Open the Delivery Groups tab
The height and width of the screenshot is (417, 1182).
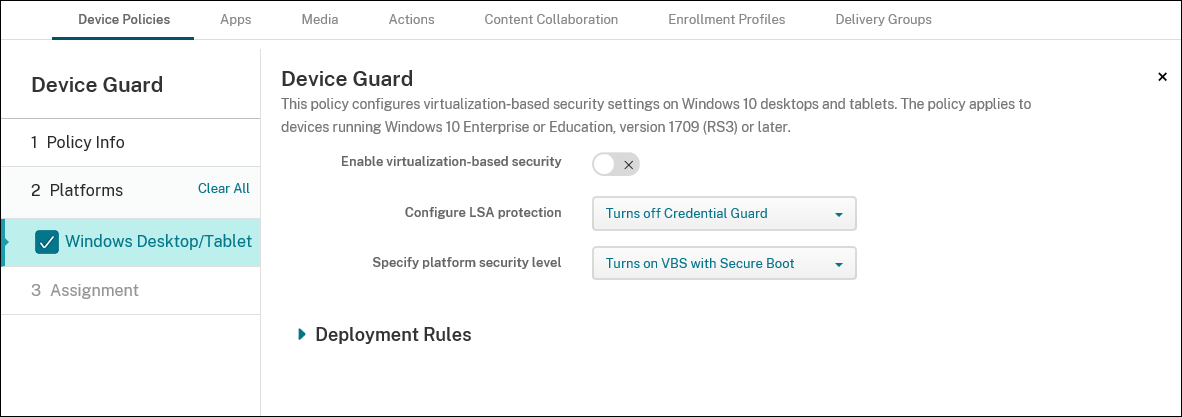[883, 20]
